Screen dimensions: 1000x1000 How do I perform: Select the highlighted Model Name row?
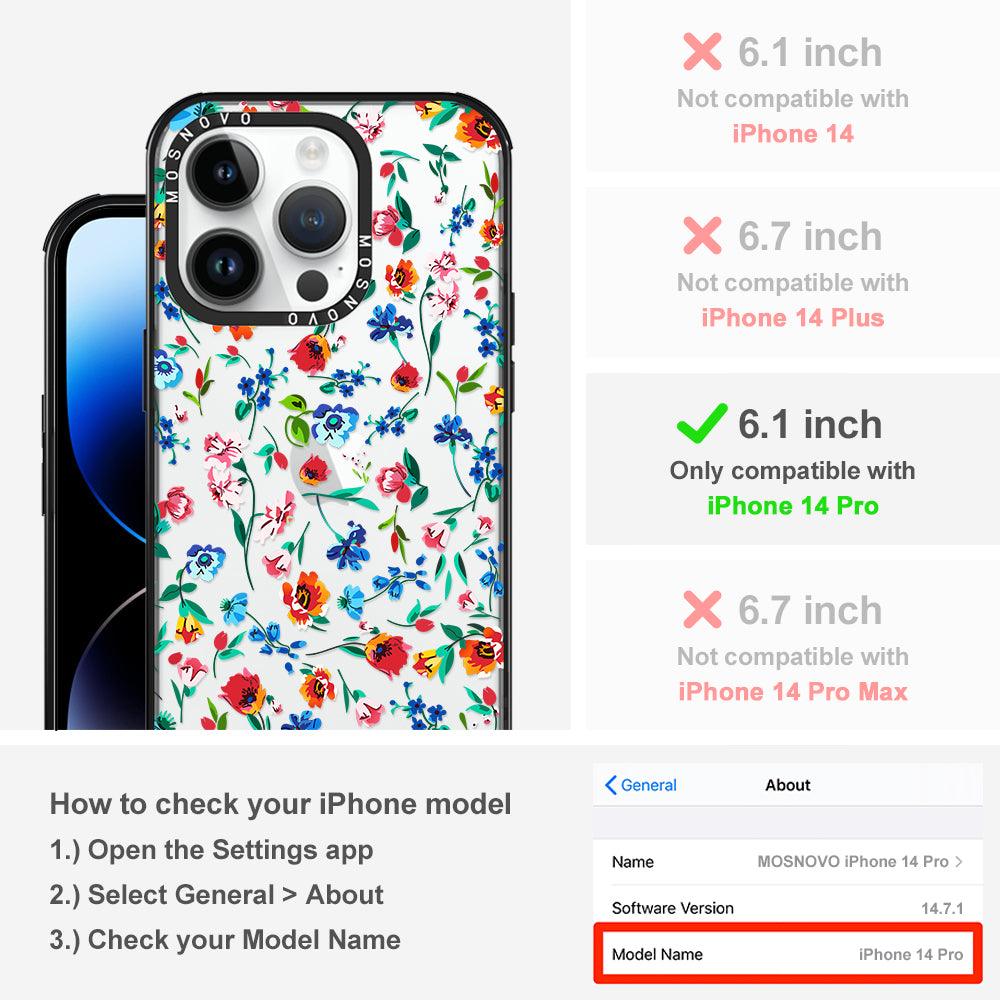787,954
